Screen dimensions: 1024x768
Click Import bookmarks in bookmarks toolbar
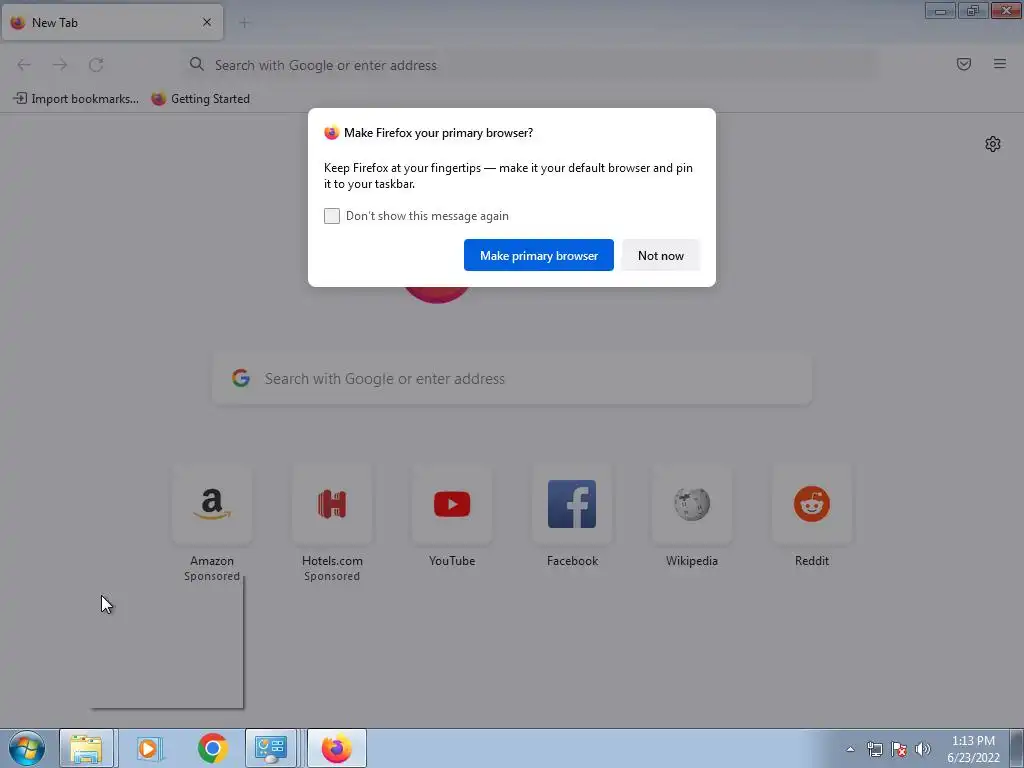tap(76, 99)
